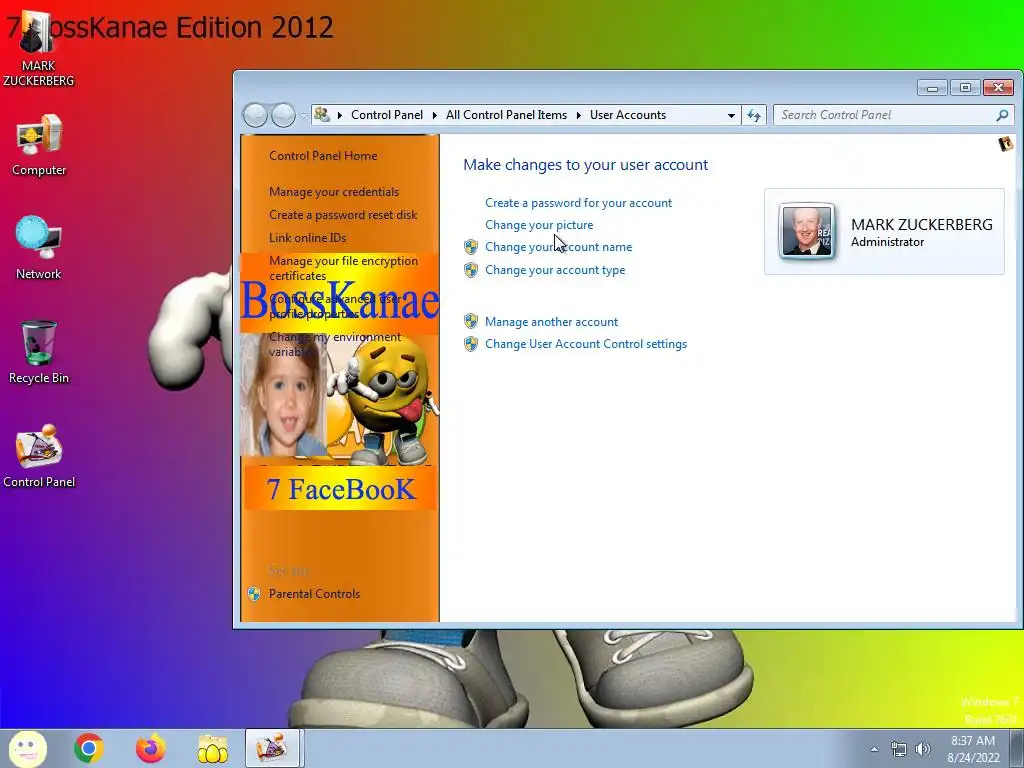This screenshot has width=1024, height=768.
Task: Click the User Accounts address bar icon
Action: pos(321,115)
